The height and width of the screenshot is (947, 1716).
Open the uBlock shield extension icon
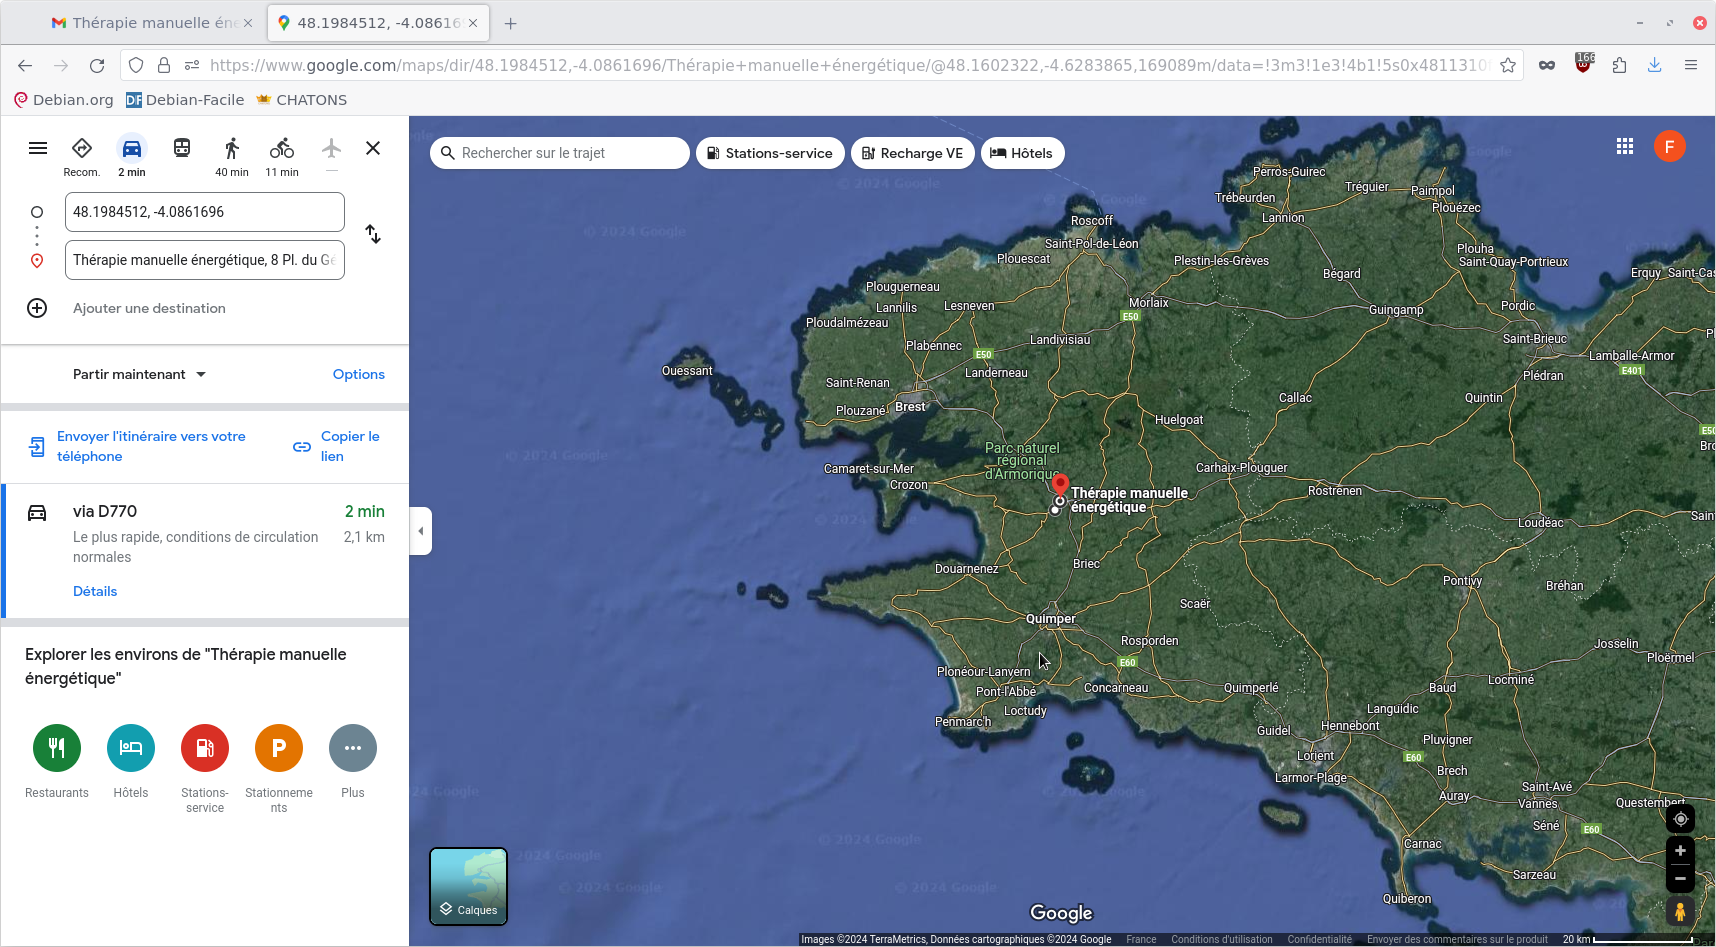1584,64
